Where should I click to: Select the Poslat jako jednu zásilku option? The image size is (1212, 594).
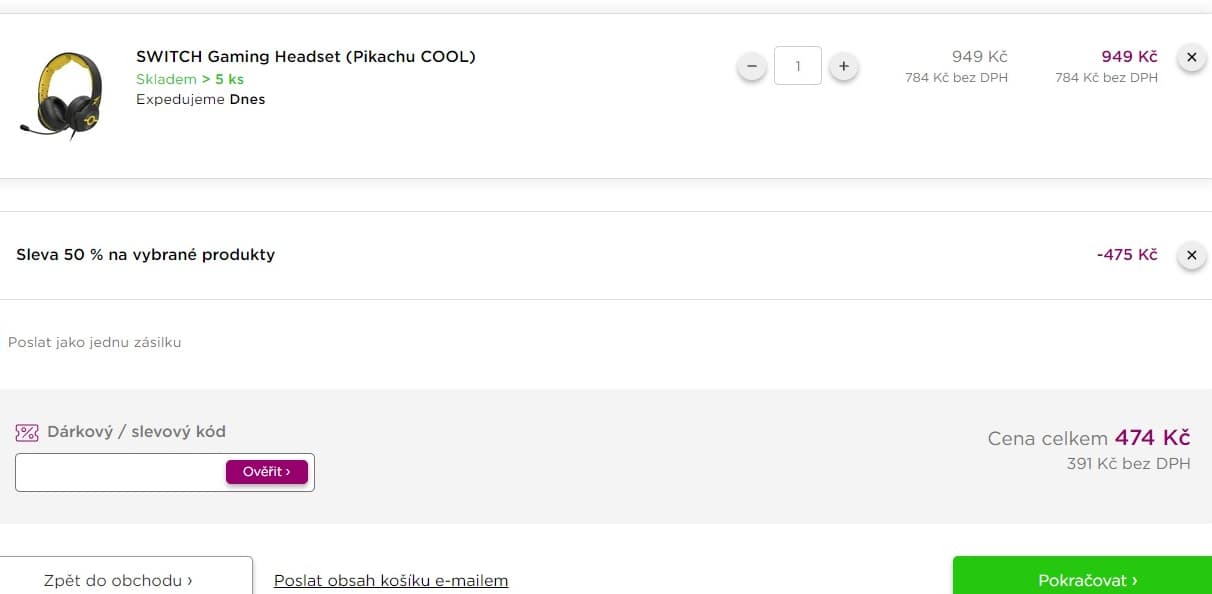tap(95, 342)
